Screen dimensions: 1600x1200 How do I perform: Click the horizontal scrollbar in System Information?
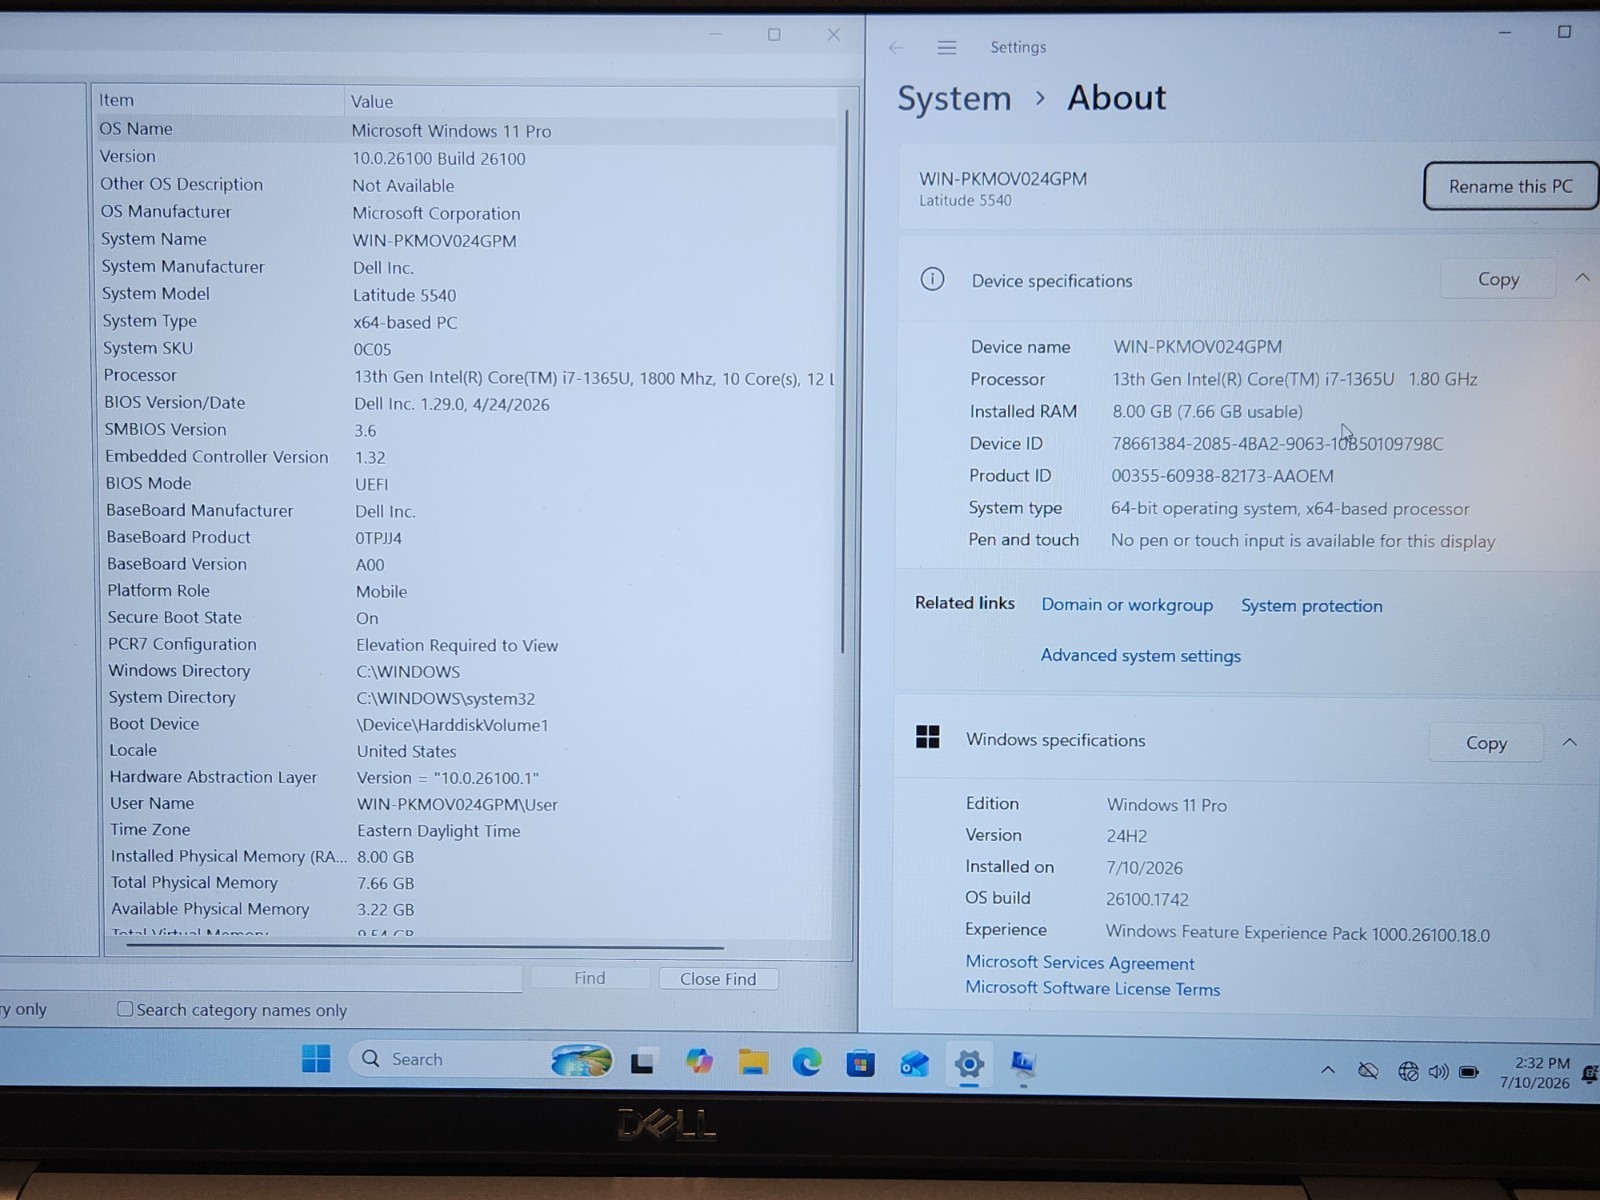pyautogui.click(x=425, y=946)
